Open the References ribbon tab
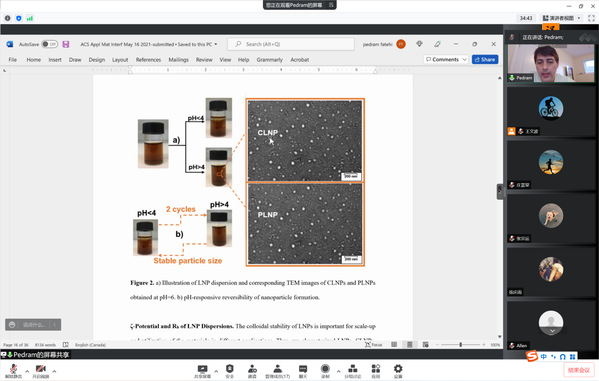The image size is (599, 381). [x=148, y=60]
